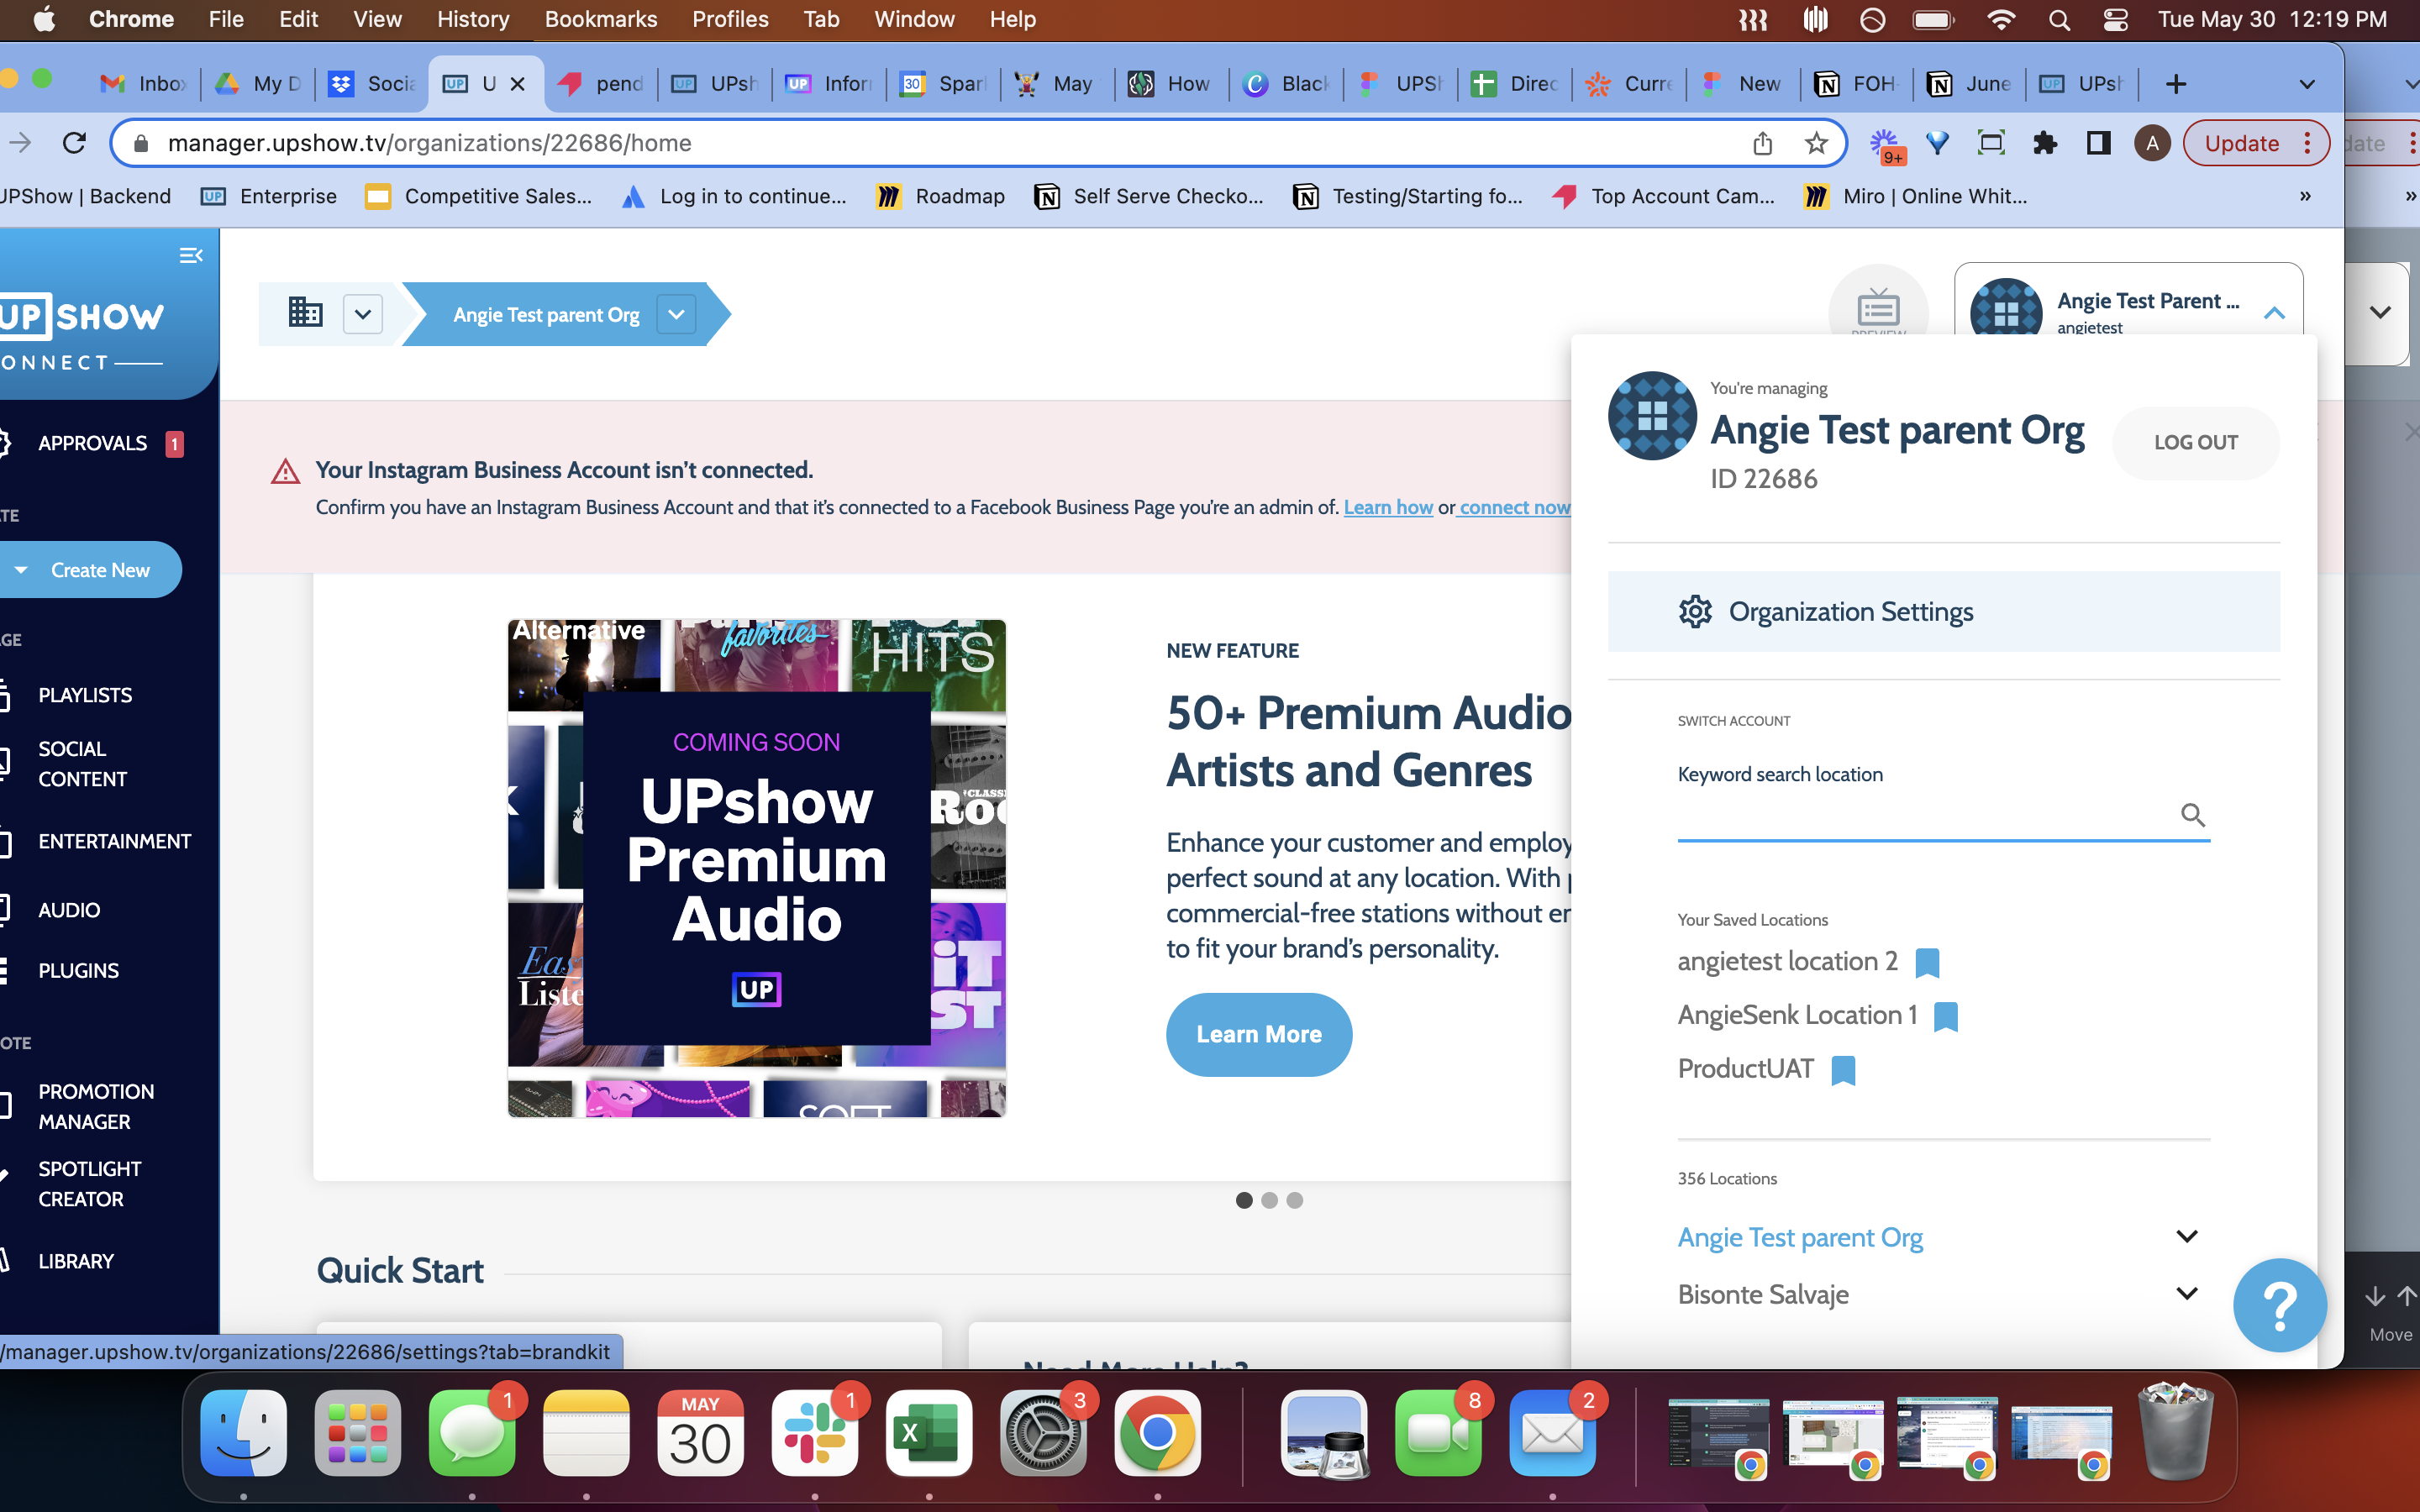Screen dimensions: 2420x1512
Task: Open the History menu in menu bar
Action: [x=472, y=19]
